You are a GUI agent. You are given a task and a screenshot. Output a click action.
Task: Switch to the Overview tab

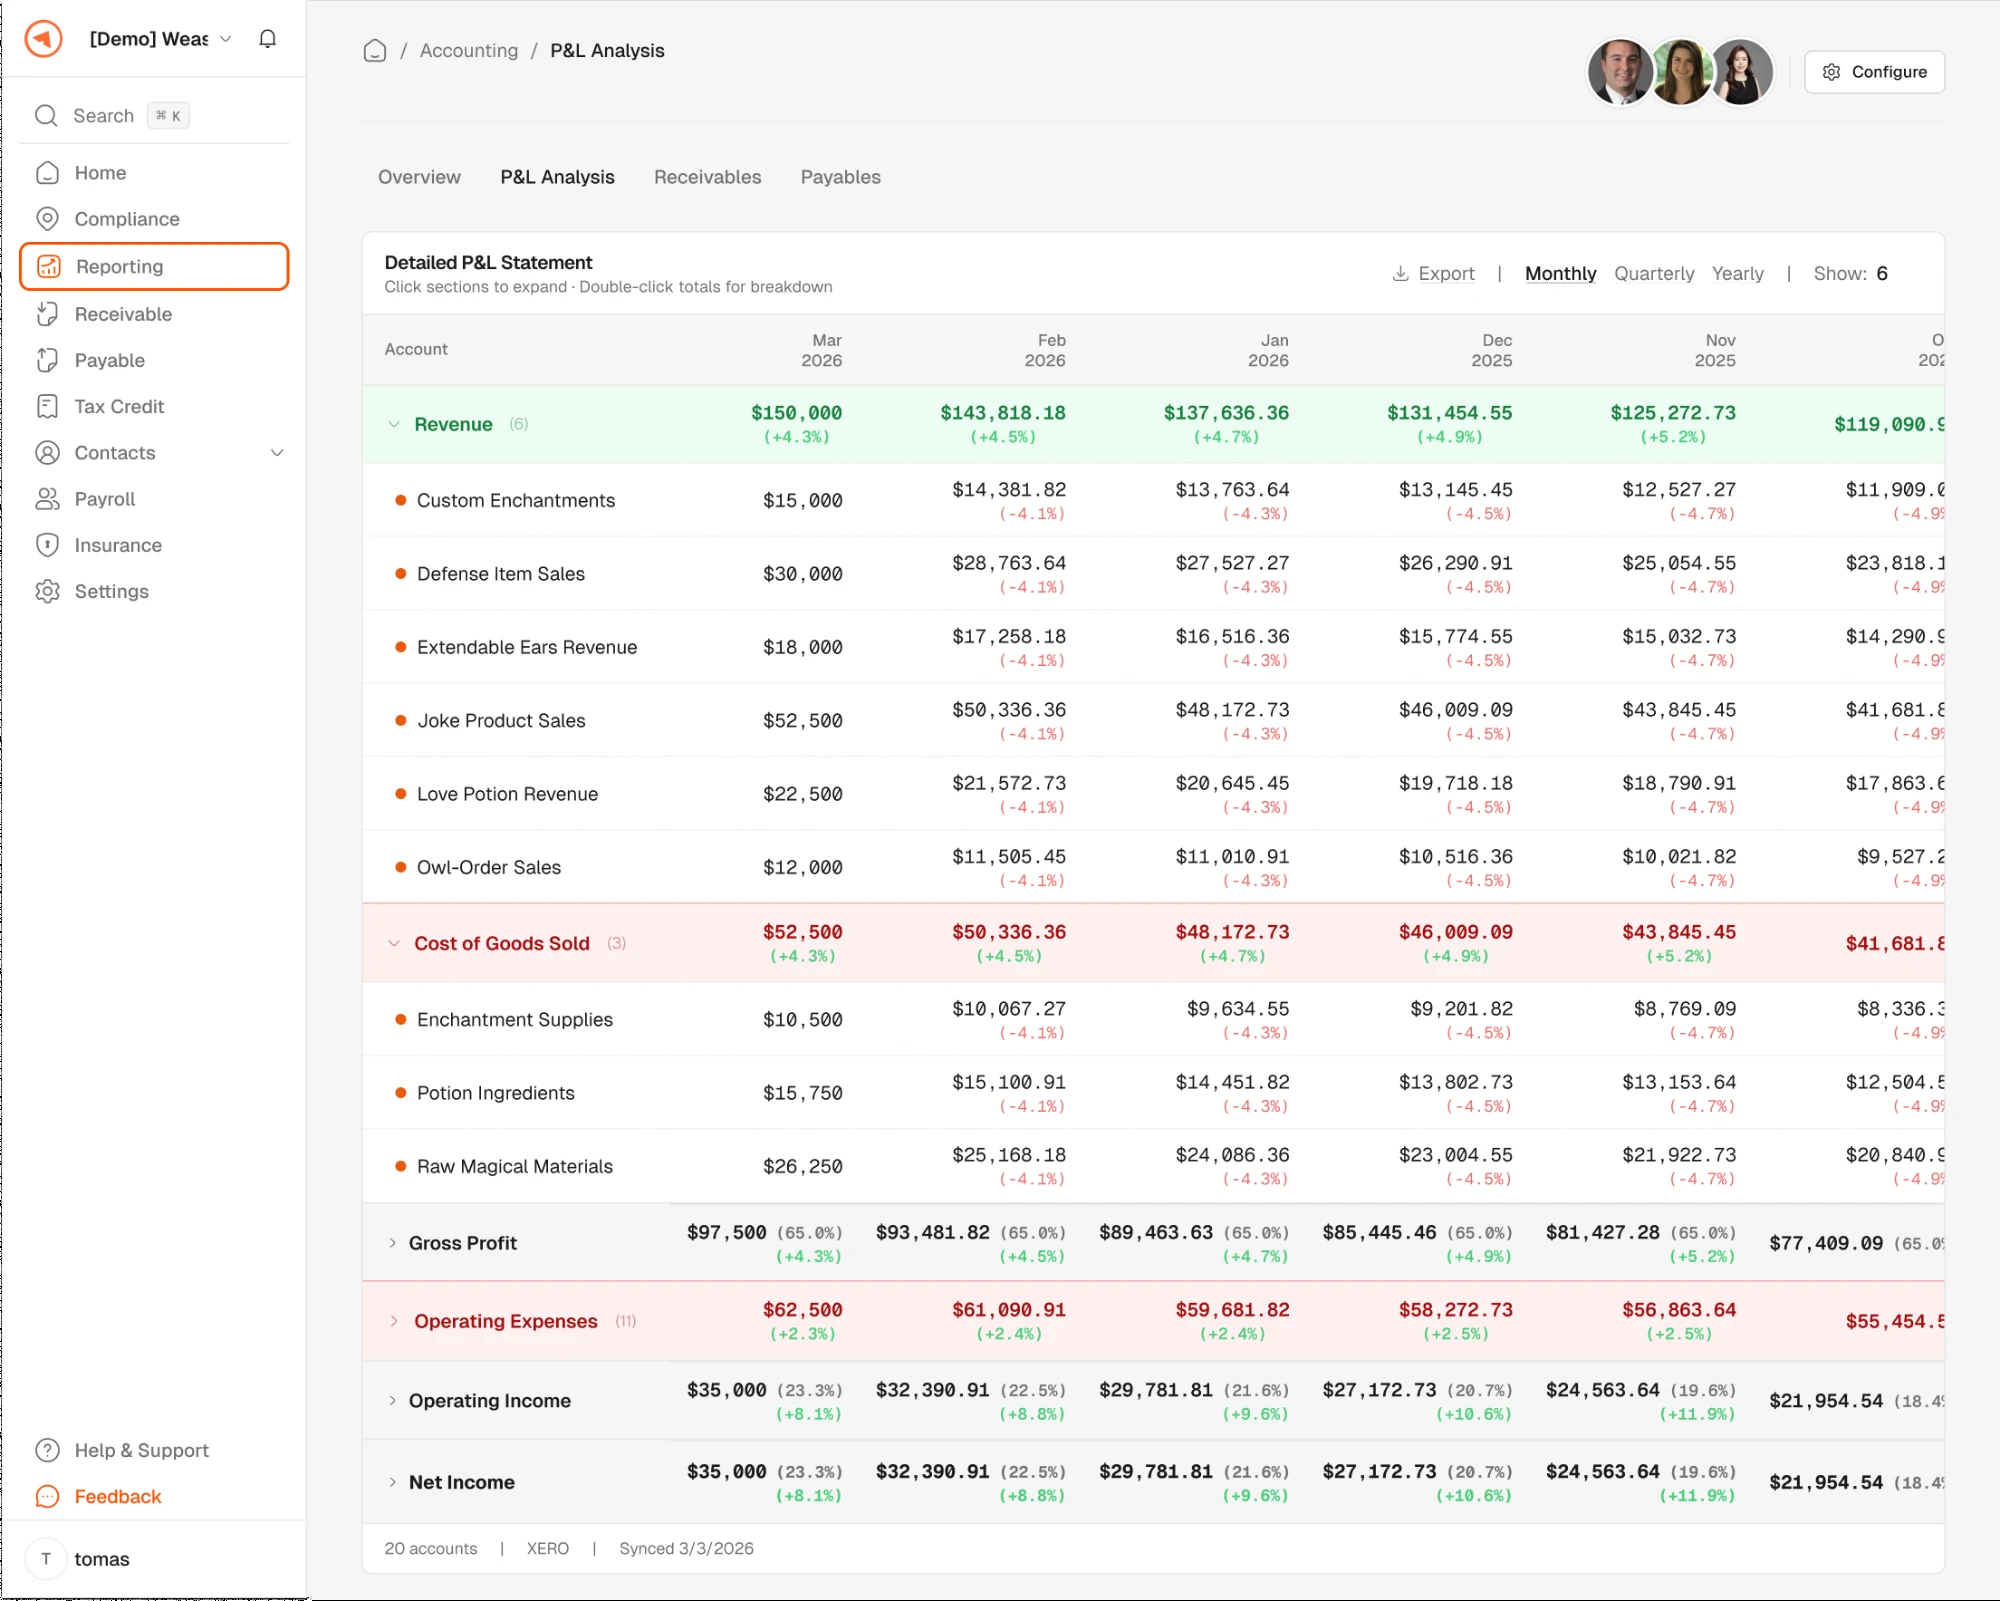(x=419, y=177)
